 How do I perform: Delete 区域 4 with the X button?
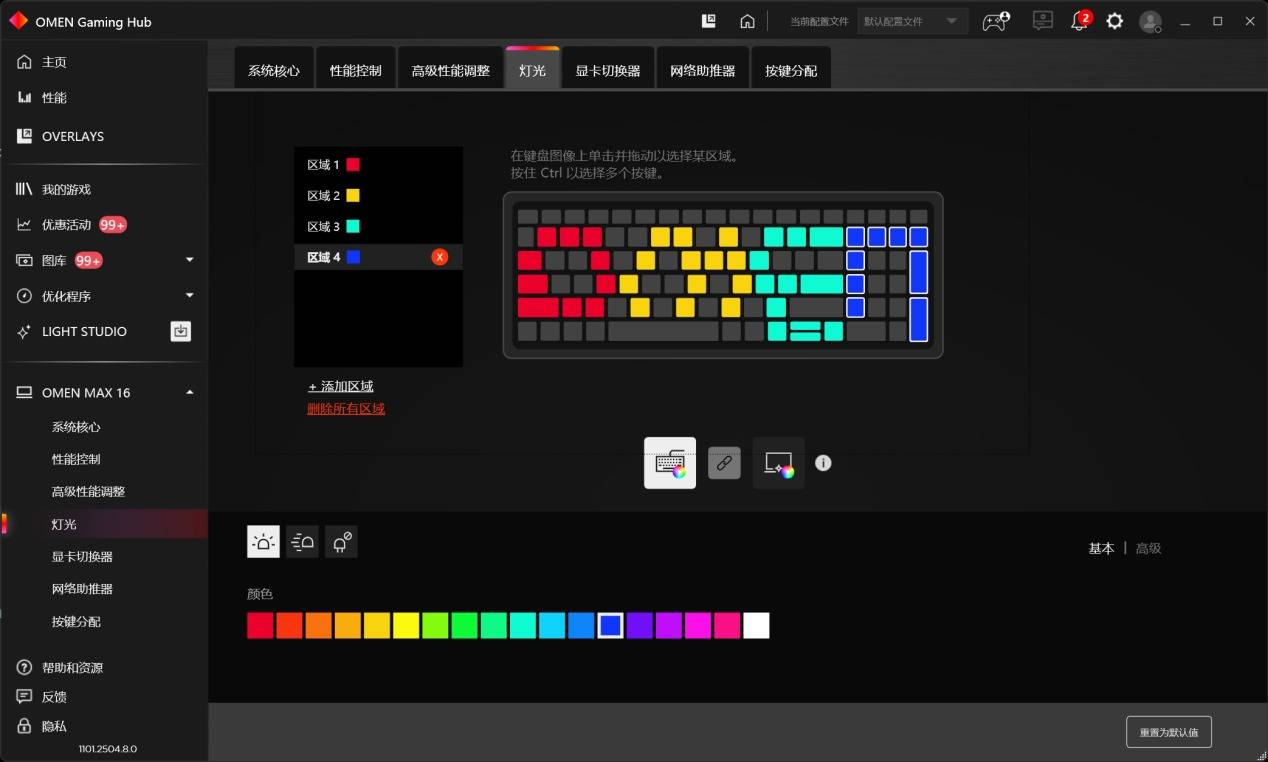point(439,257)
